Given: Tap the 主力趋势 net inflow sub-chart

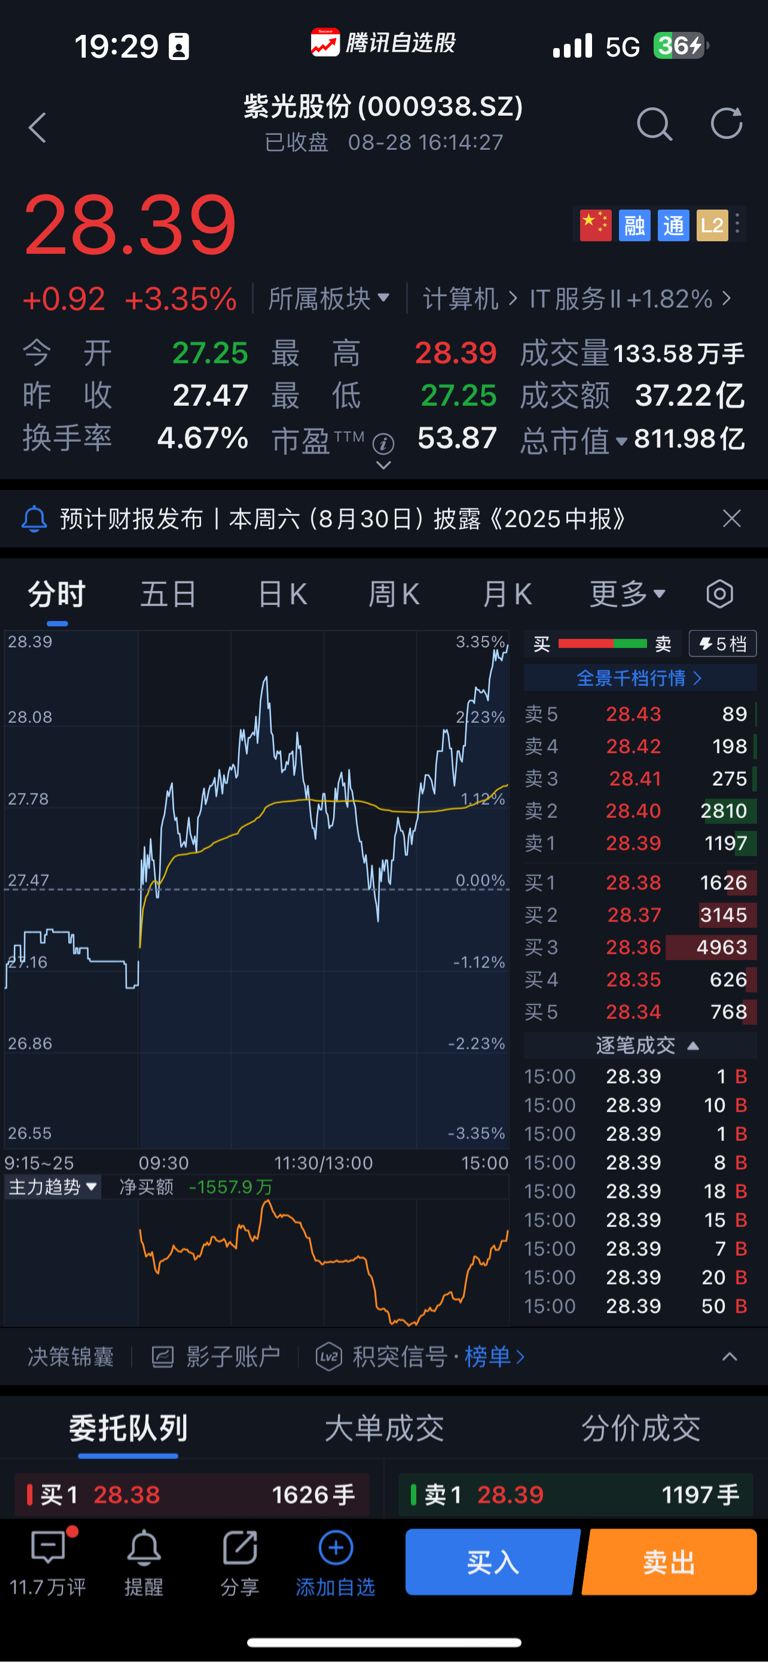Looking at the screenshot, I should coord(257,1262).
